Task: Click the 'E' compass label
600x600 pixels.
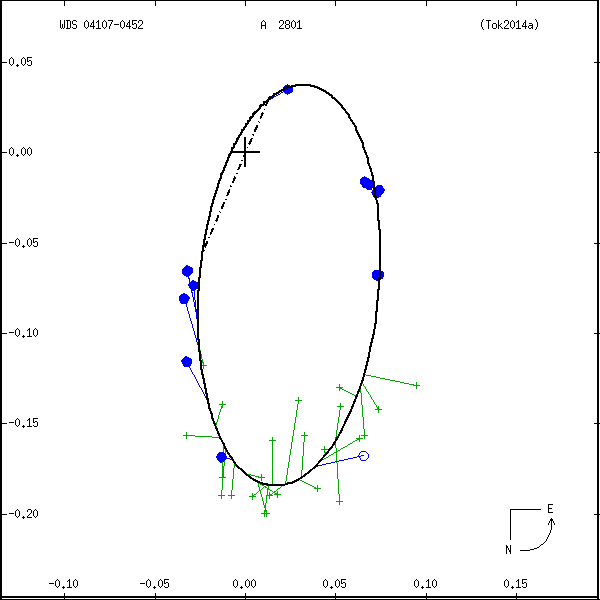Action: 550,509
